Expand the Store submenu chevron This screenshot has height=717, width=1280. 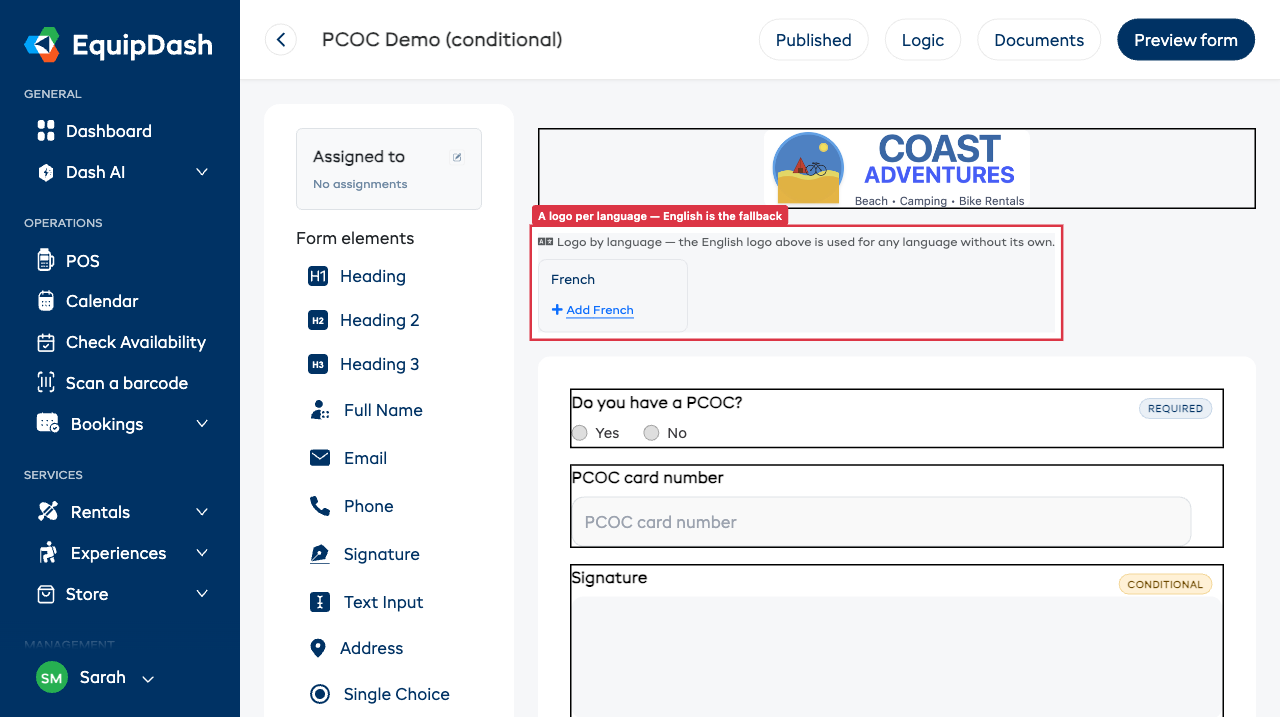[202, 594]
